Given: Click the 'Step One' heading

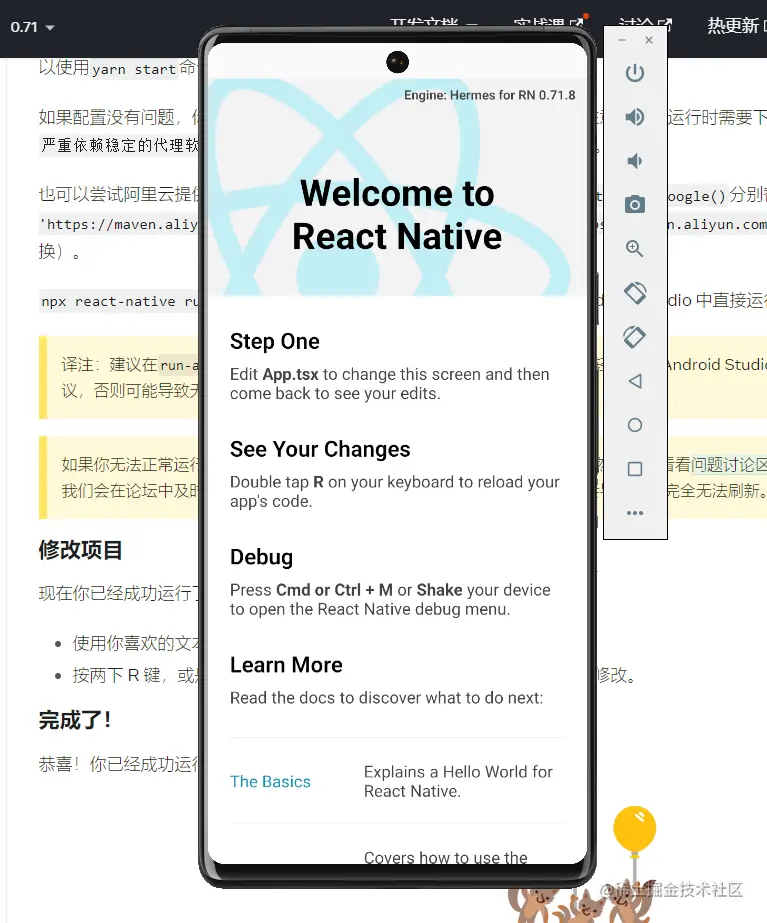Looking at the screenshot, I should [x=275, y=341].
